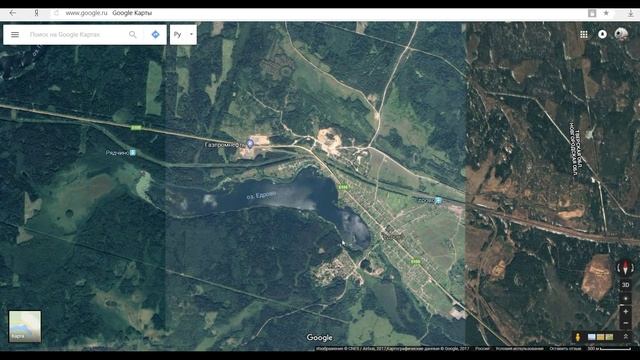Collapse imagery strip with double chevron
640x360 pixels.
pos(625,337)
